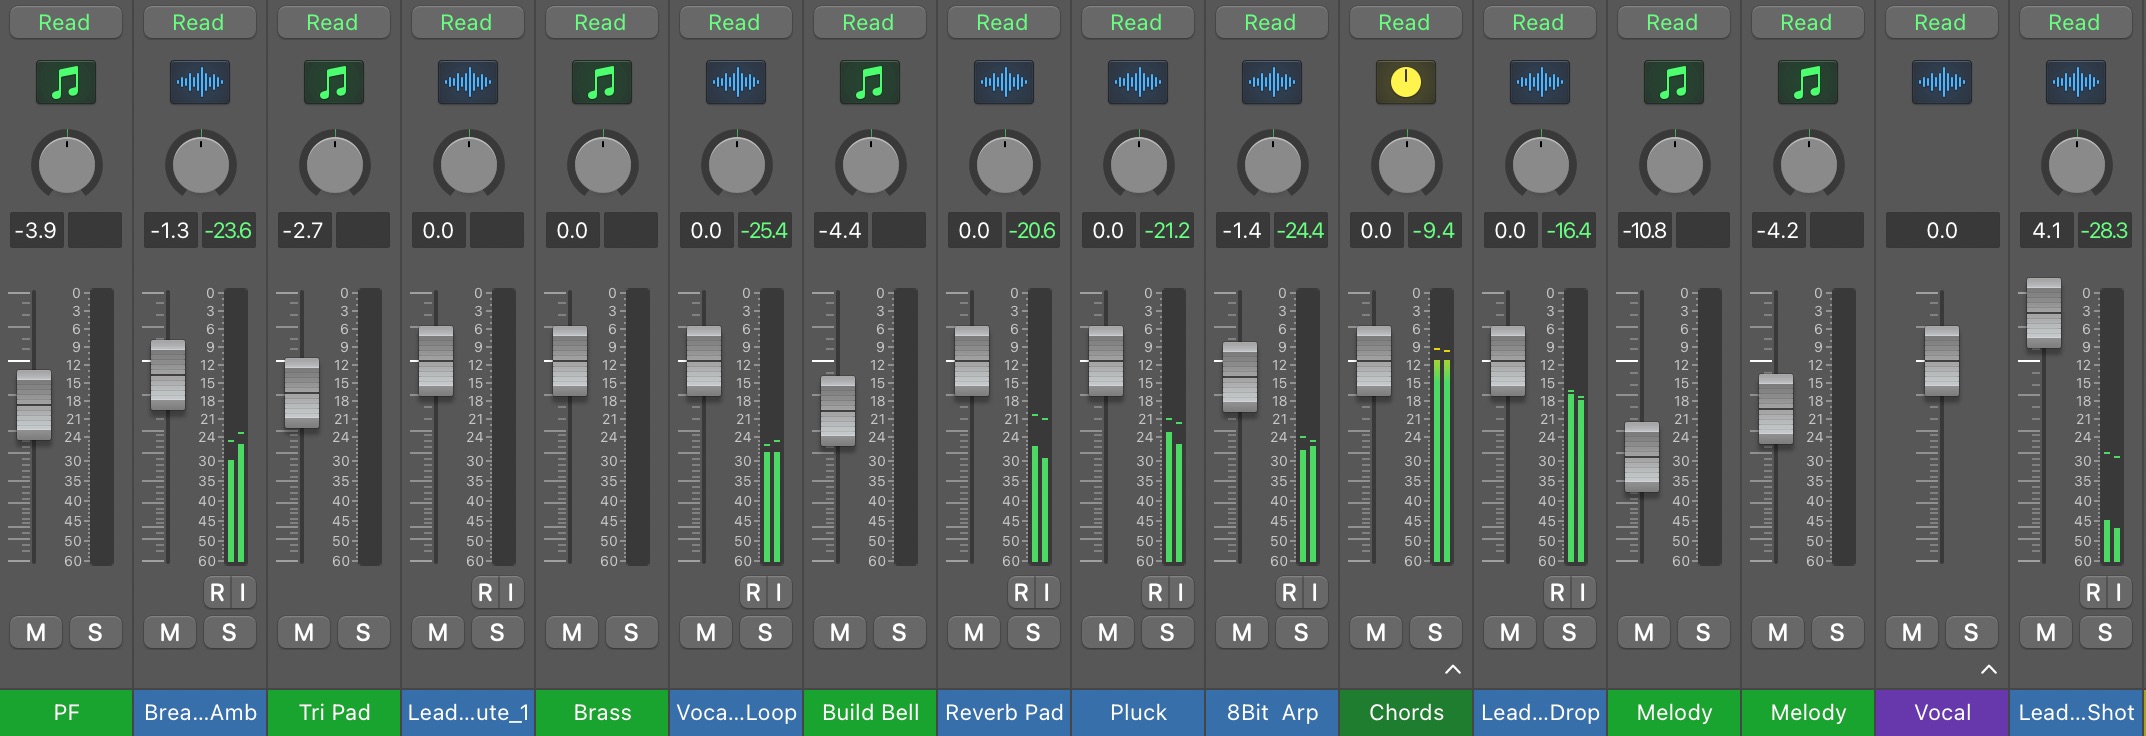Image resolution: width=2146 pixels, height=736 pixels.
Task: Open Read automation menu on Chords channel
Action: coord(1406,22)
